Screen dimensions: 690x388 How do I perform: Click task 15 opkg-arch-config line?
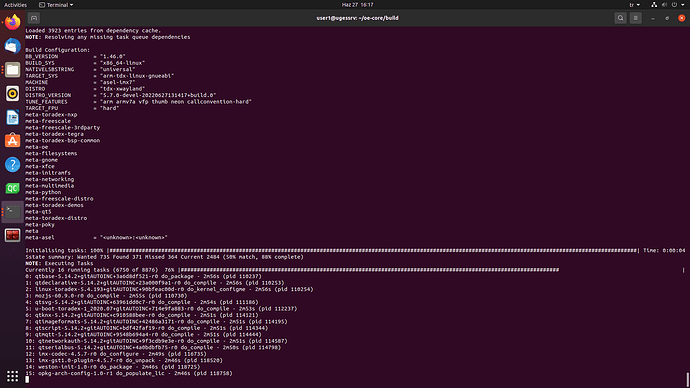(129, 373)
